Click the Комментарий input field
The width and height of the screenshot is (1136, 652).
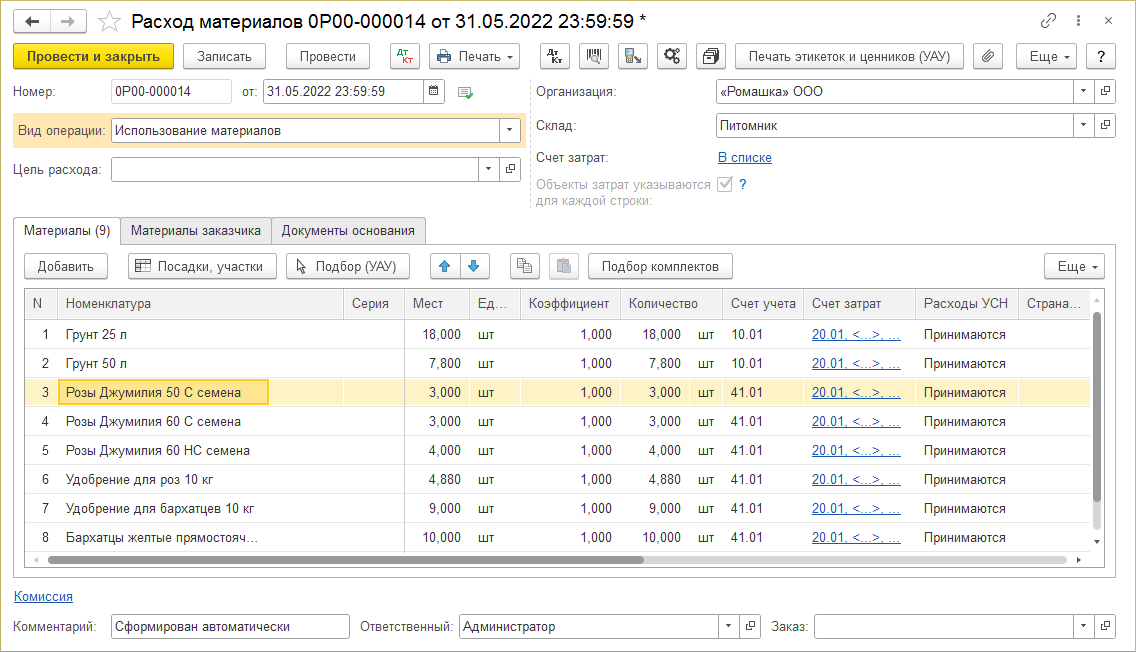click(x=230, y=627)
